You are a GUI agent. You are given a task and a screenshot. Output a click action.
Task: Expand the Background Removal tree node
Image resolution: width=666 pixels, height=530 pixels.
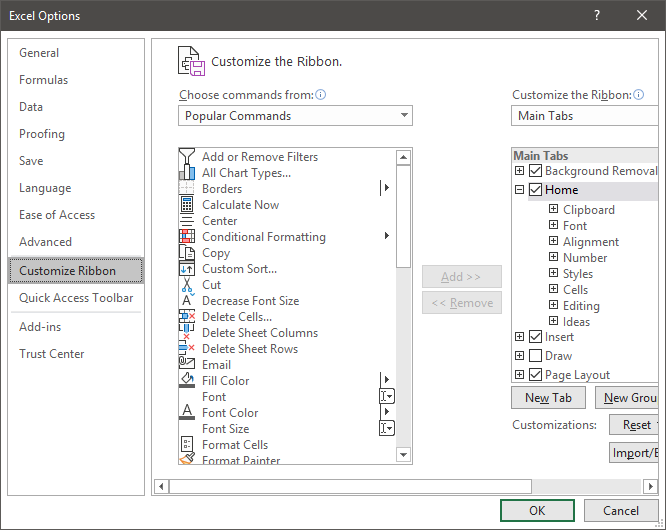coord(519,171)
